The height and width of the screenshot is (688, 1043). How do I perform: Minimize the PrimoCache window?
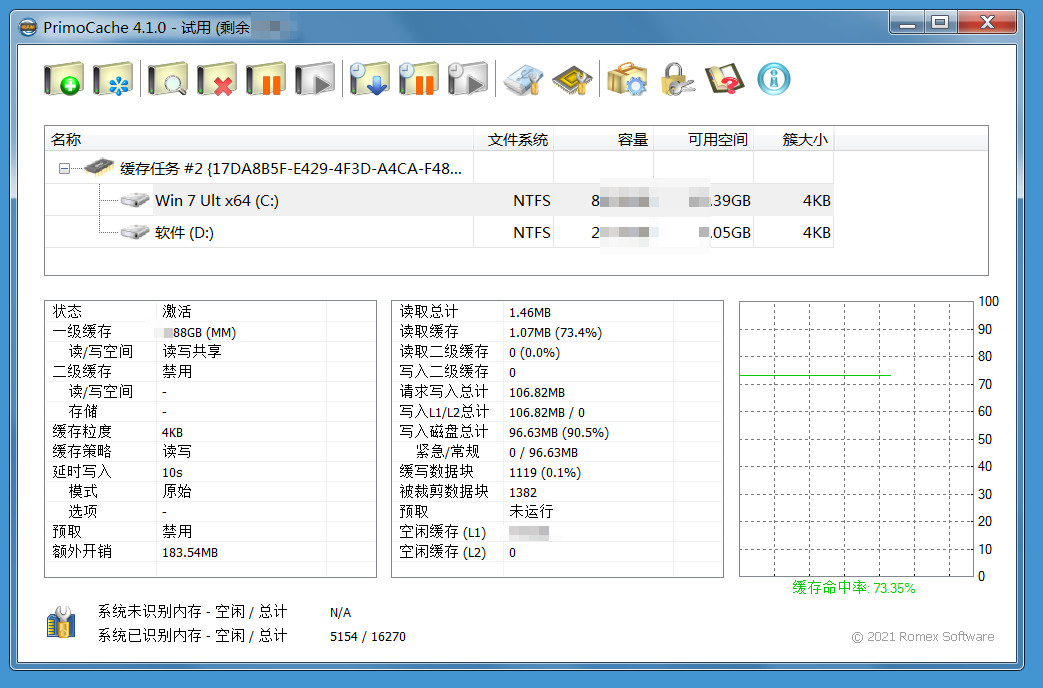[x=907, y=23]
